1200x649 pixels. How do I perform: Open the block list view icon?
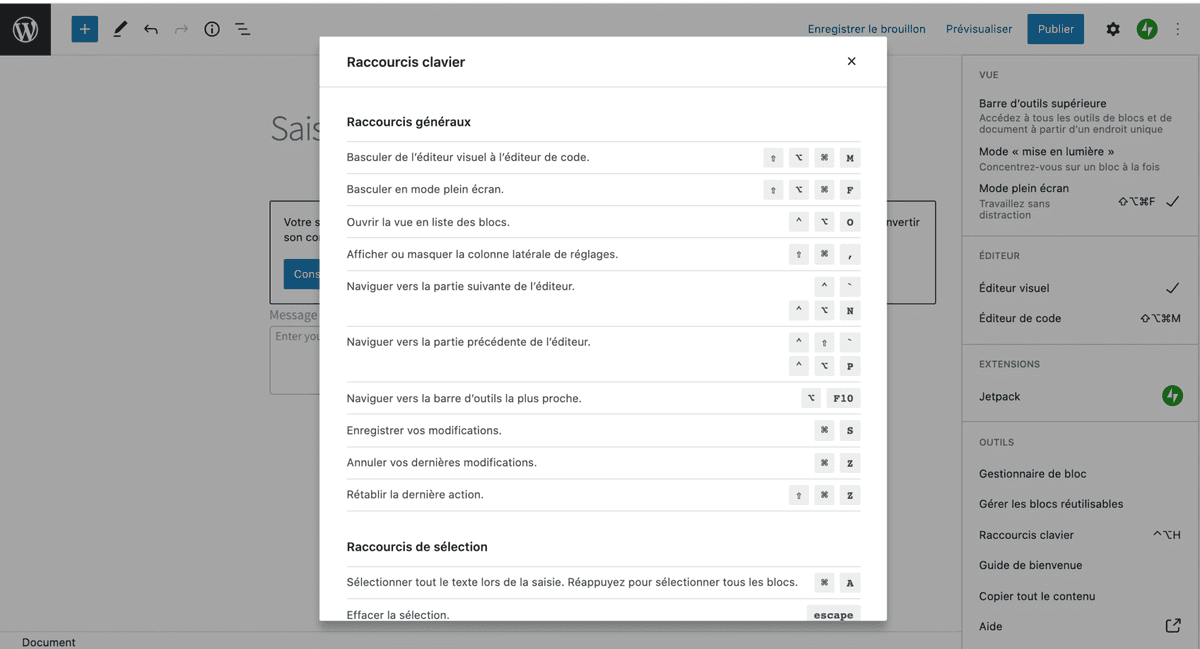point(242,29)
